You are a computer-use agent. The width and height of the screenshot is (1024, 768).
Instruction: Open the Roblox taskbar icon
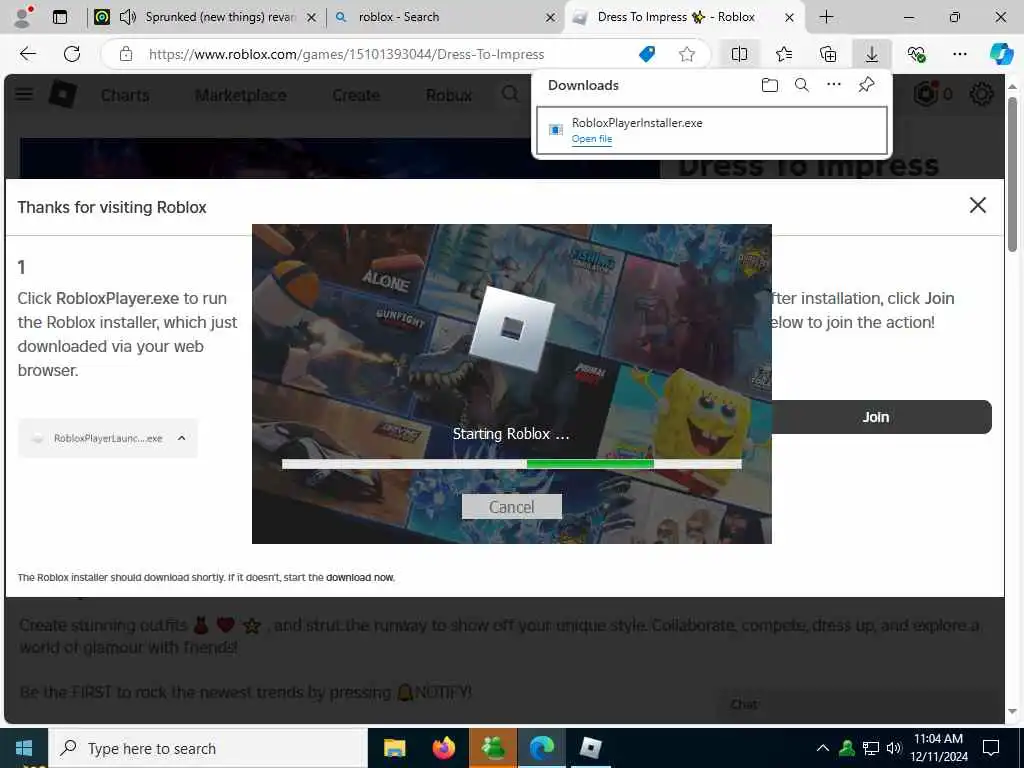click(x=590, y=748)
